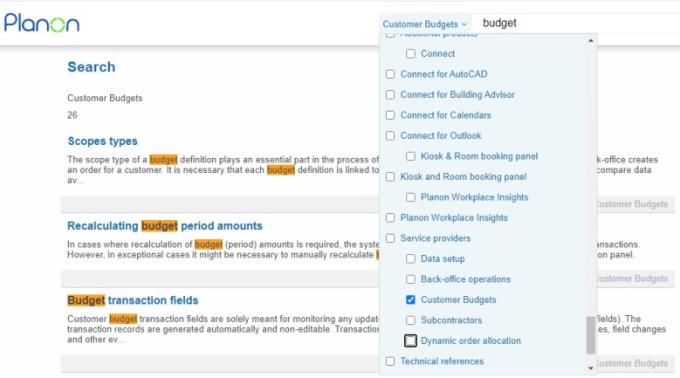Image resolution: width=680 pixels, height=378 pixels.
Task: Click the chevron next to Customer Budgets
Action: pos(464,25)
